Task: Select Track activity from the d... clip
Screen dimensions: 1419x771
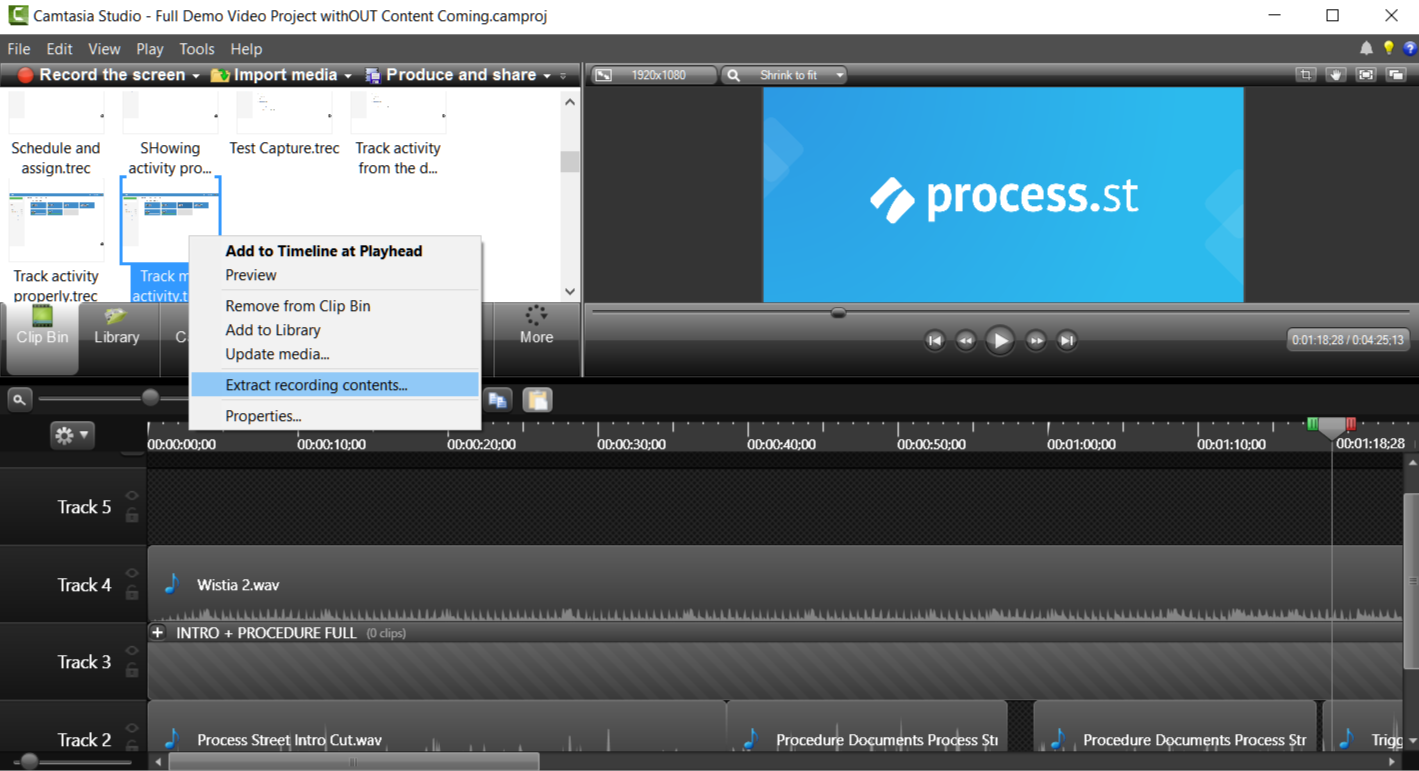Action: (398, 133)
